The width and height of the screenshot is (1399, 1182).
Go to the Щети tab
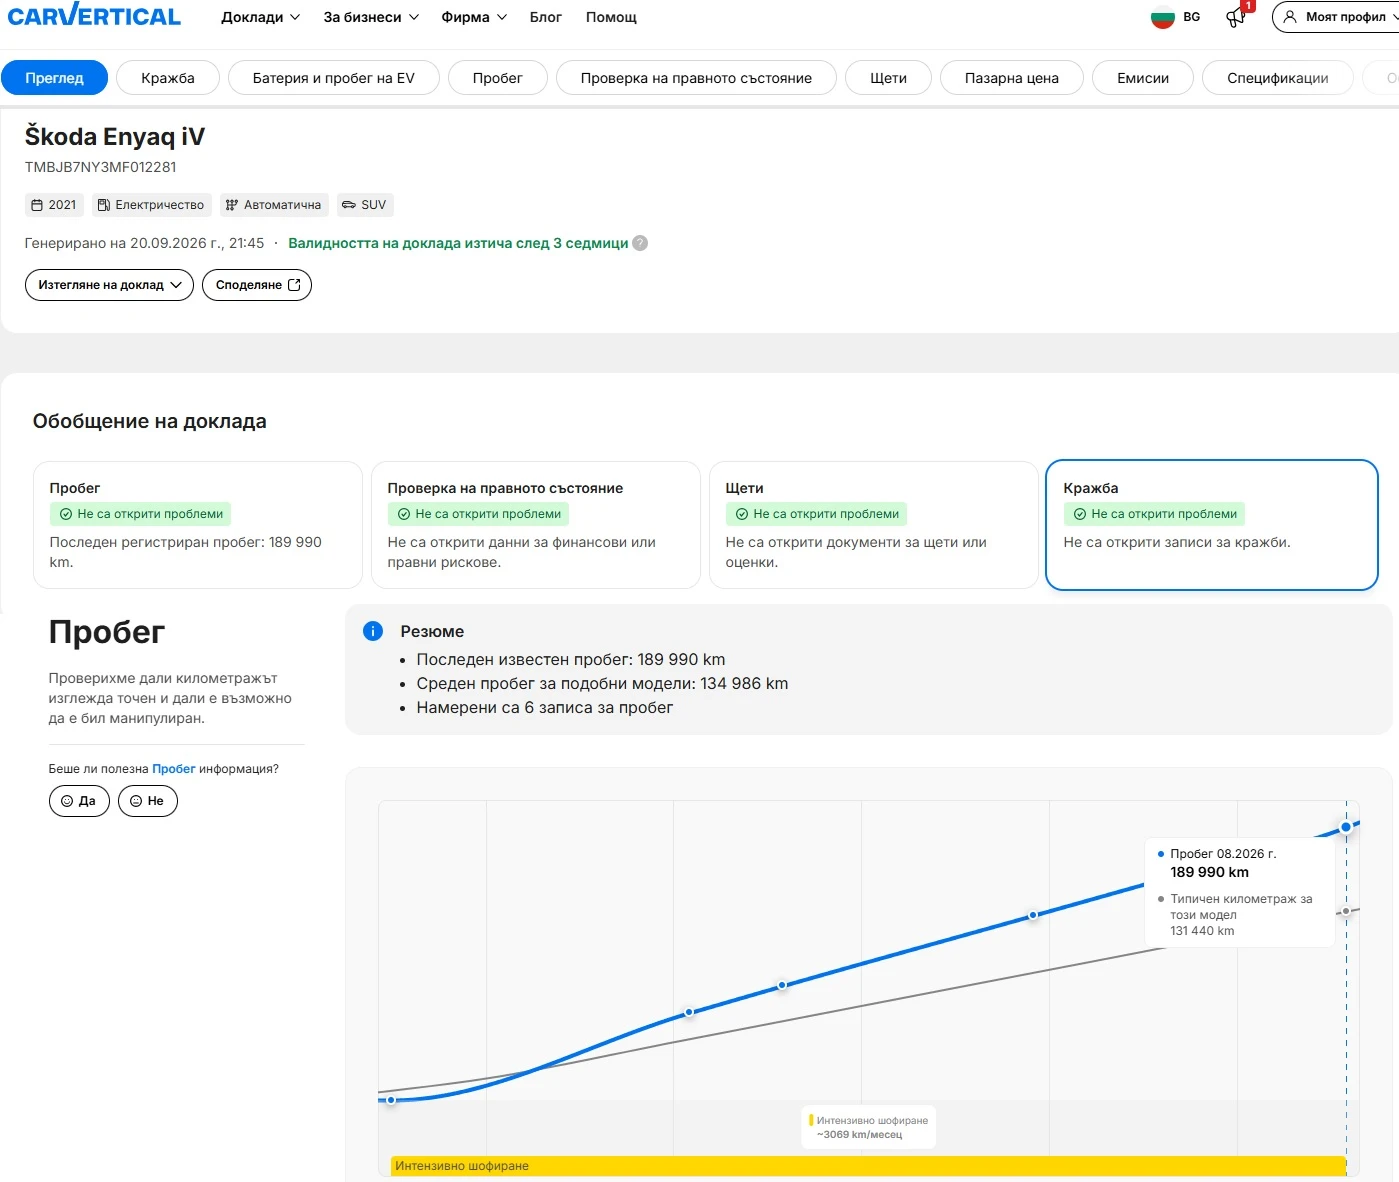(888, 78)
